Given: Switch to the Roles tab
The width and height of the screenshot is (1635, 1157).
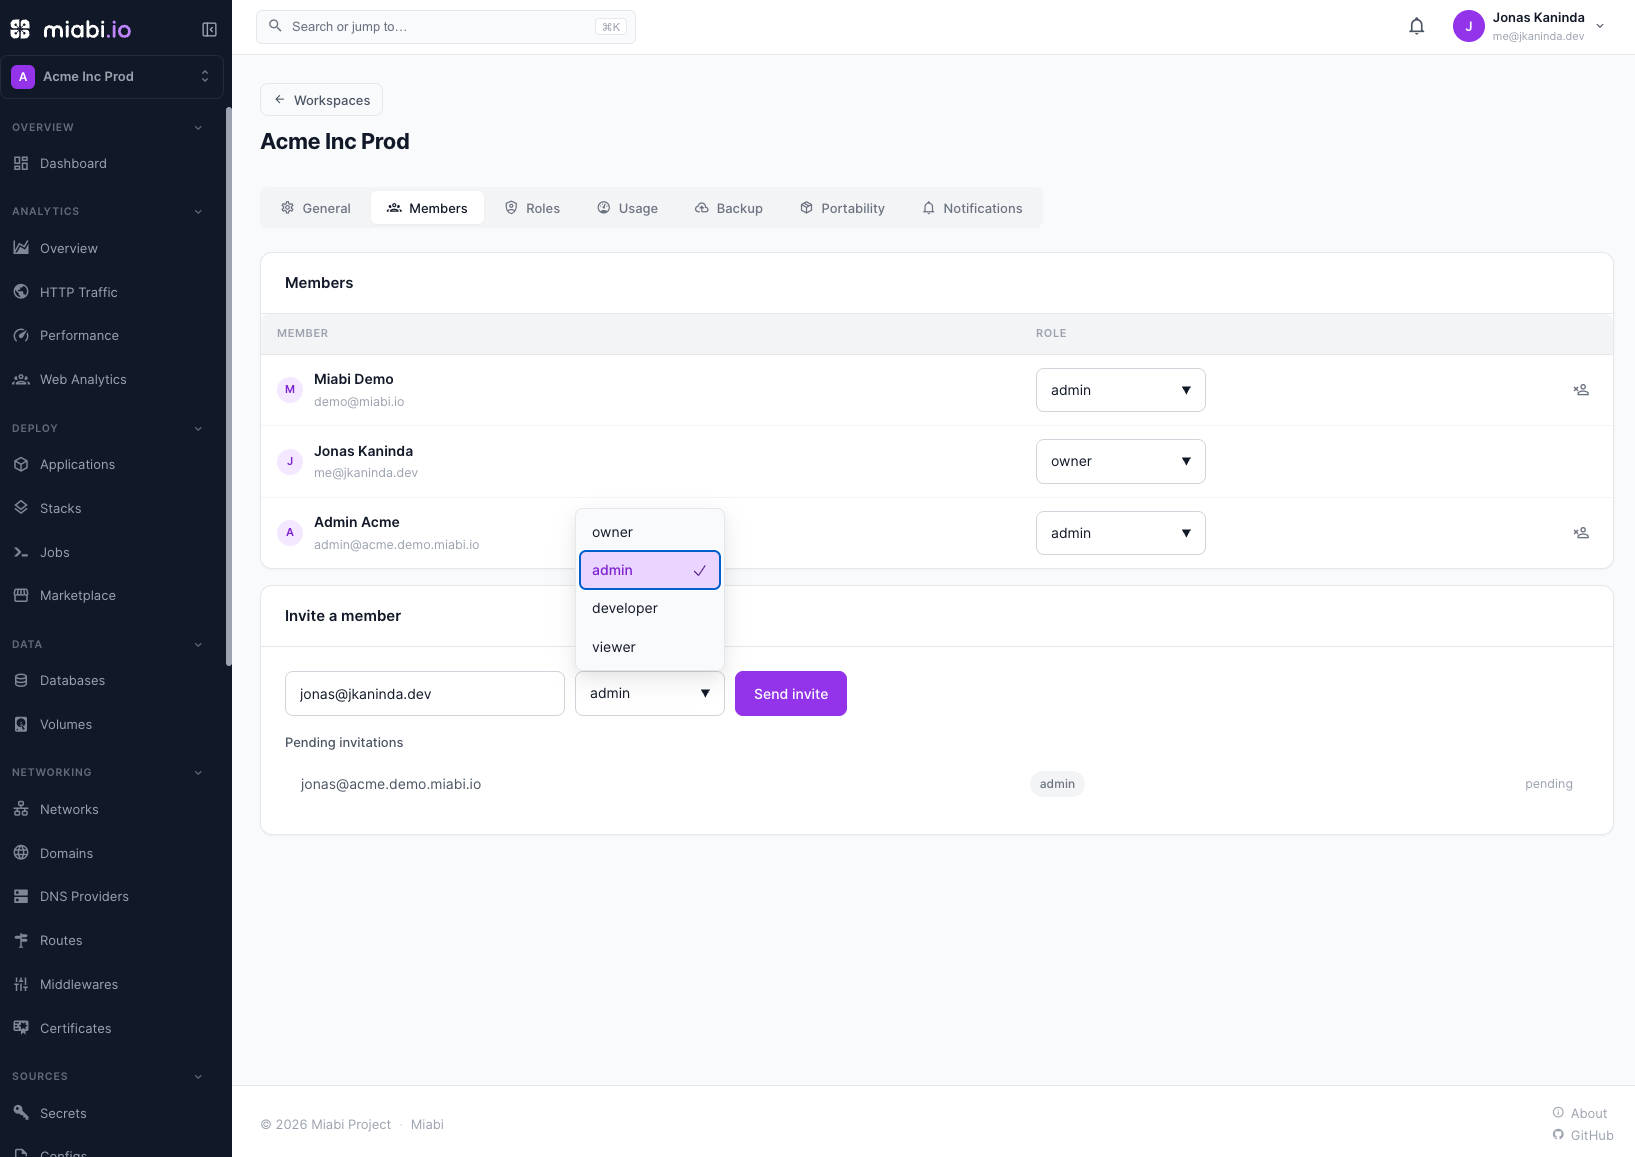Looking at the screenshot, I should (532, 208).
